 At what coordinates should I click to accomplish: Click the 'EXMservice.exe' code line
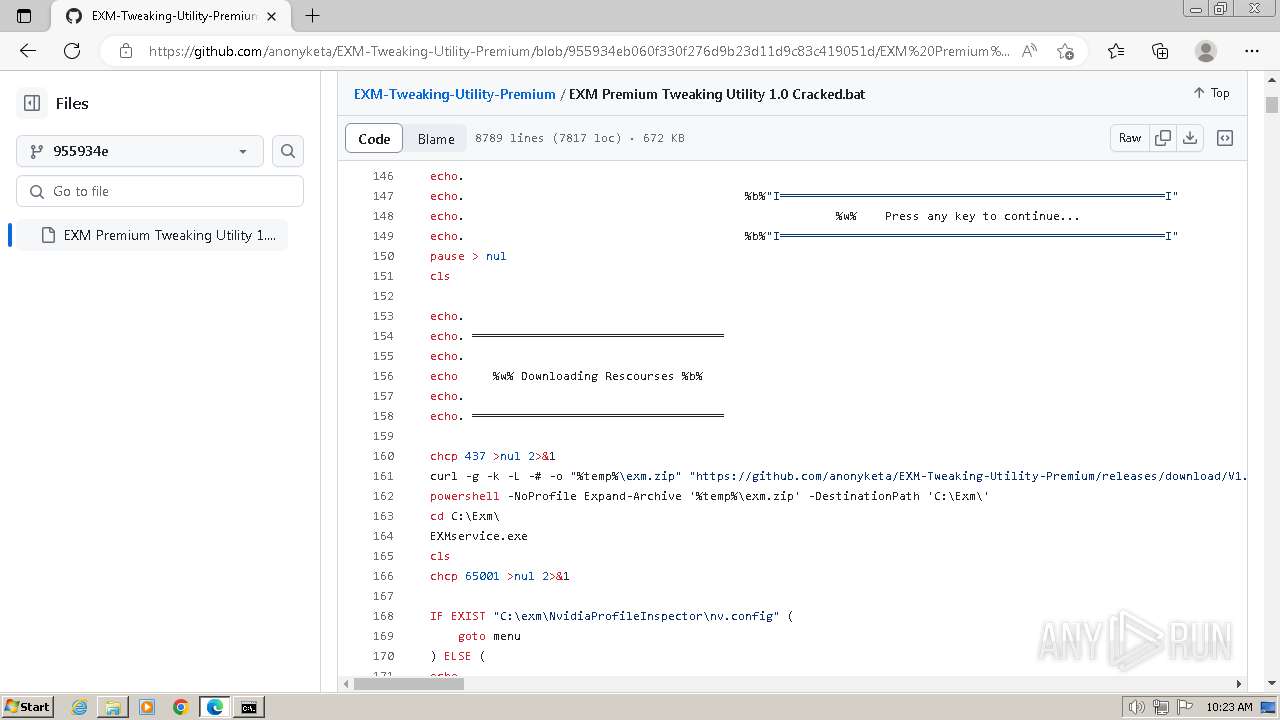pos(479,536)
